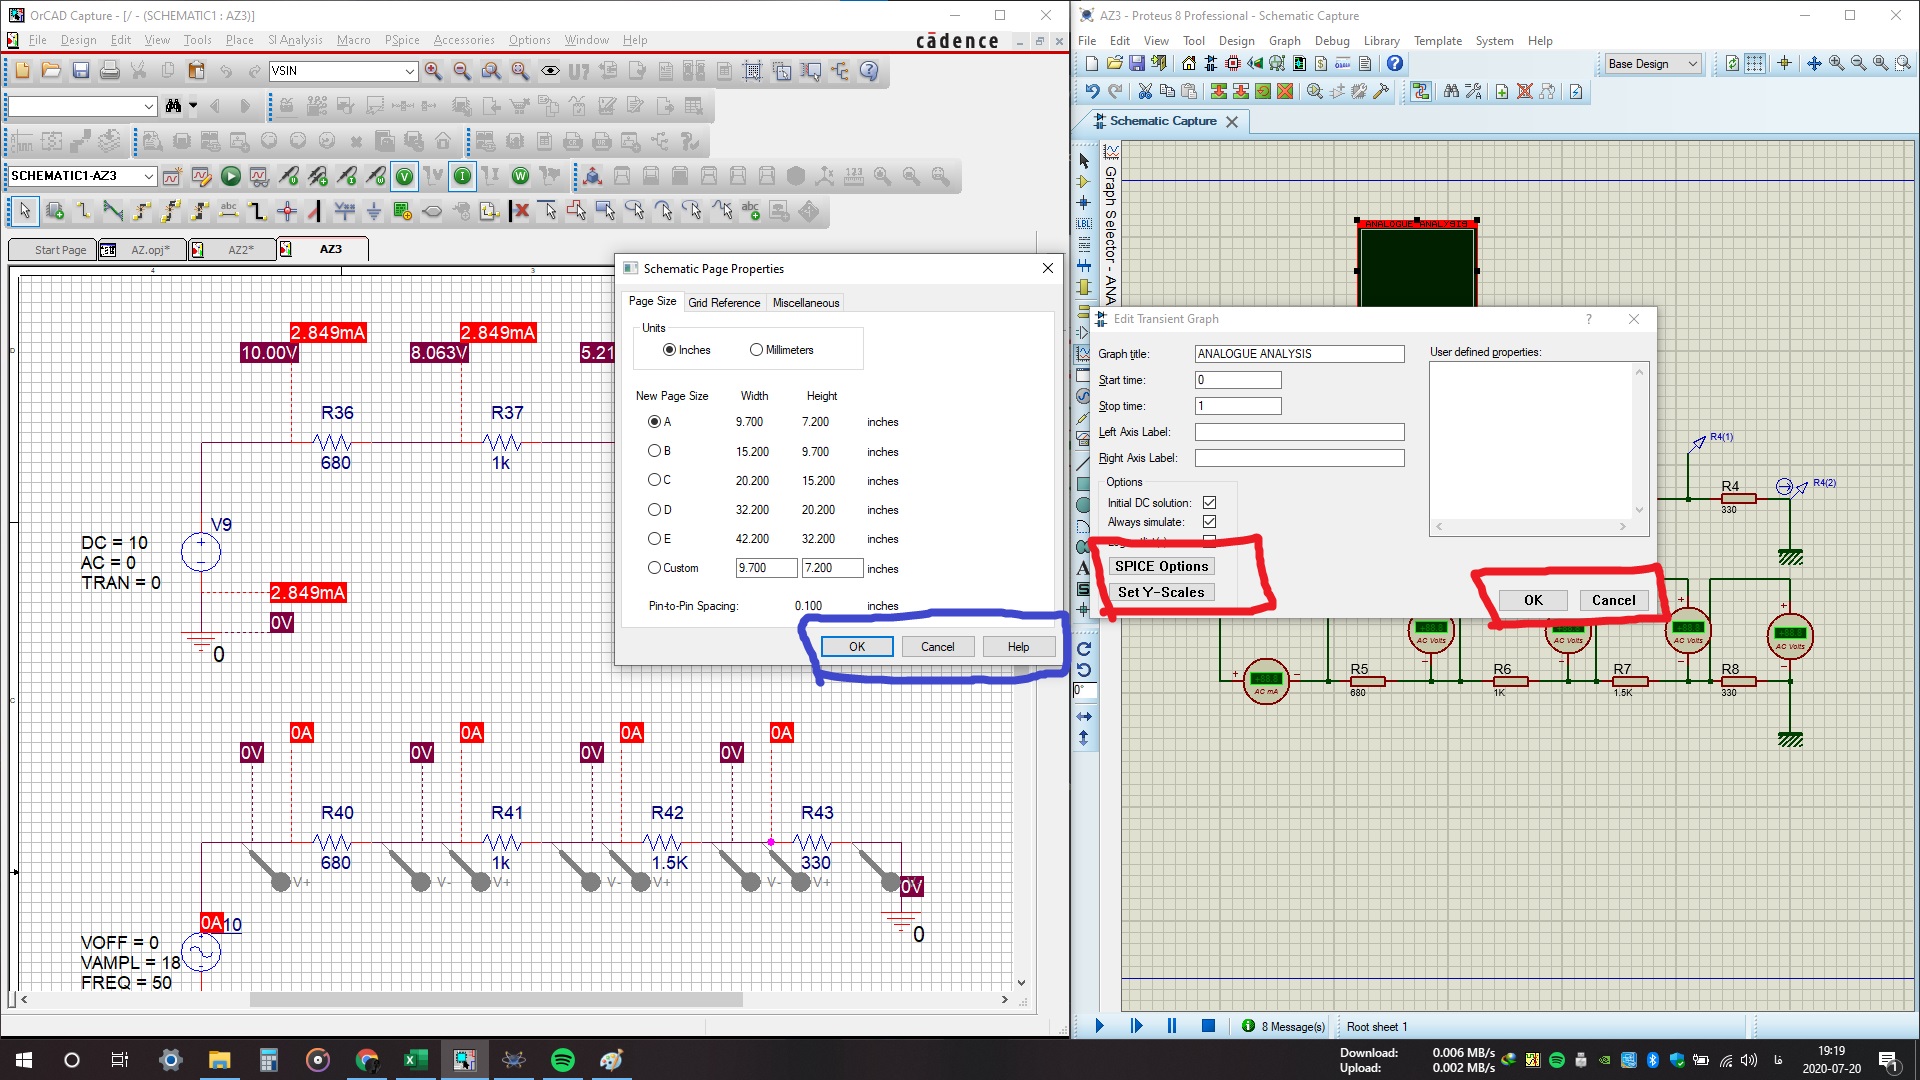
Task: Select page size D radio button
Action: point(654,509)
